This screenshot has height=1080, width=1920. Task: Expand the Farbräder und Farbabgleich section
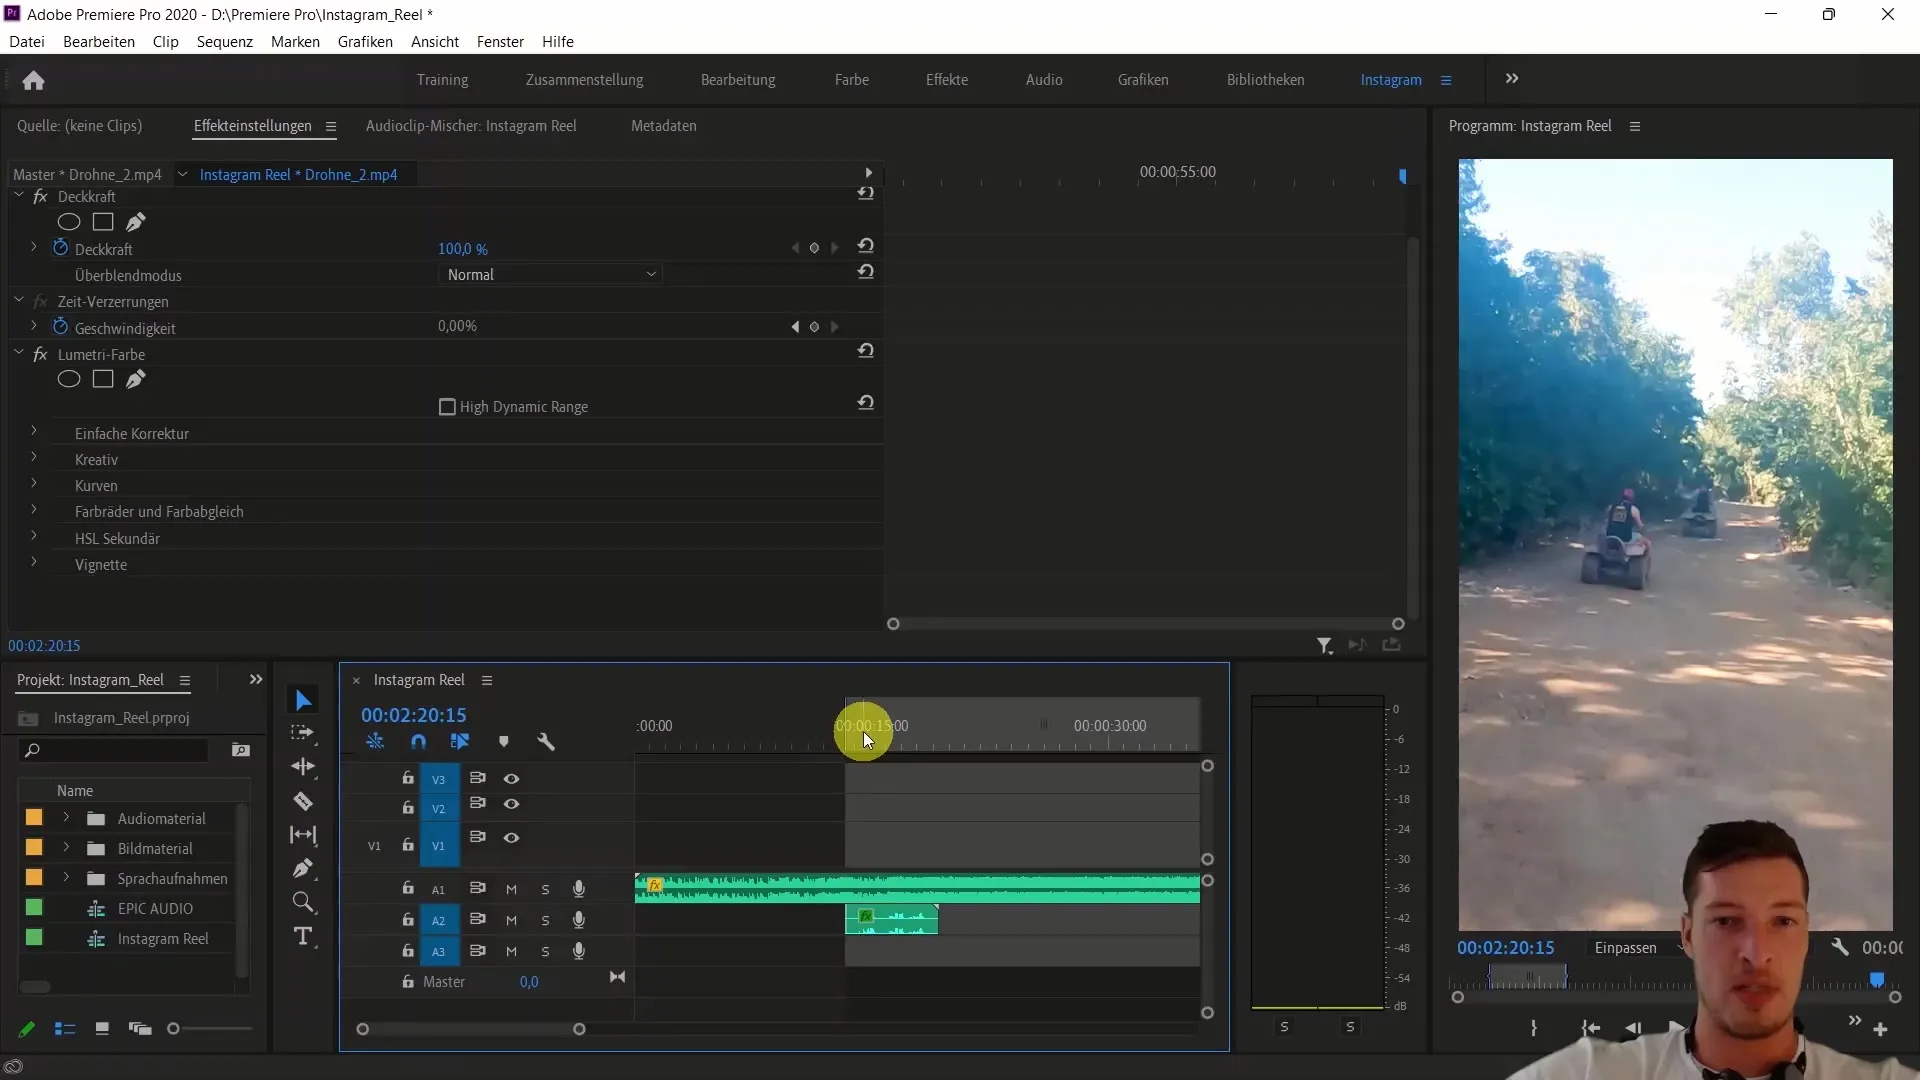coord(34,510)
